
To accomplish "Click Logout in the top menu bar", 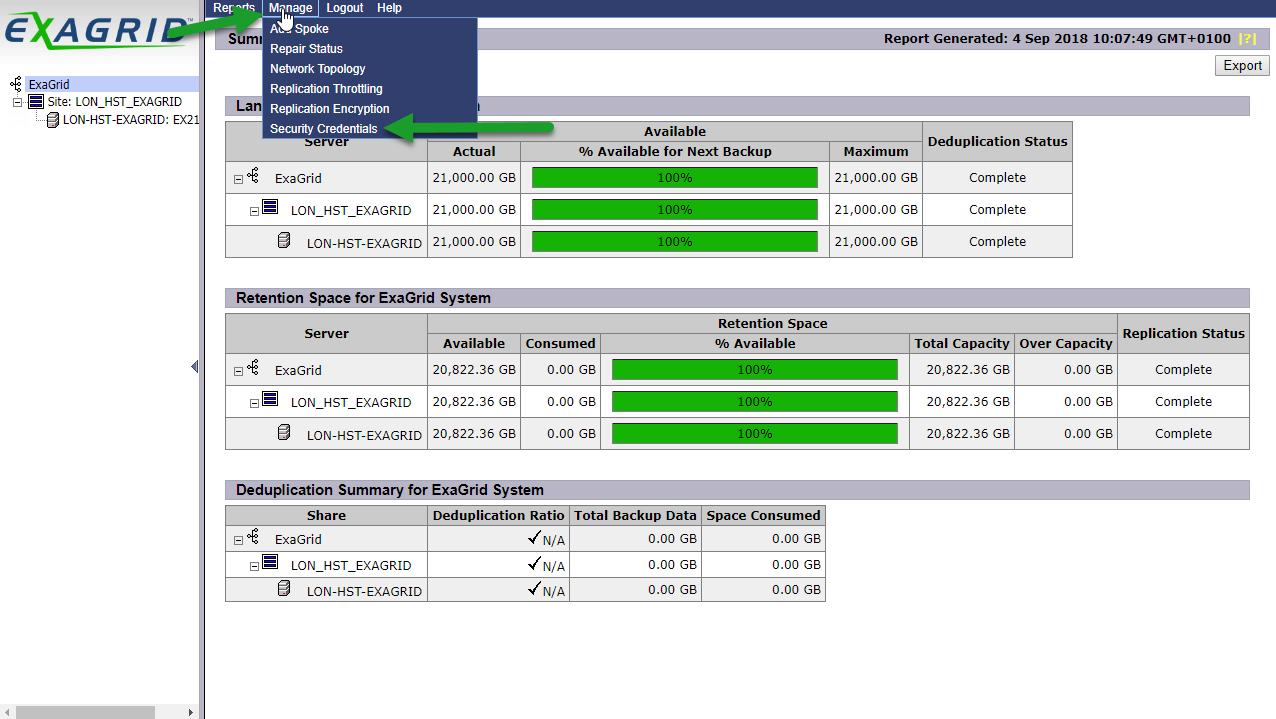I will pyautogui.click(x=345, y=8).
